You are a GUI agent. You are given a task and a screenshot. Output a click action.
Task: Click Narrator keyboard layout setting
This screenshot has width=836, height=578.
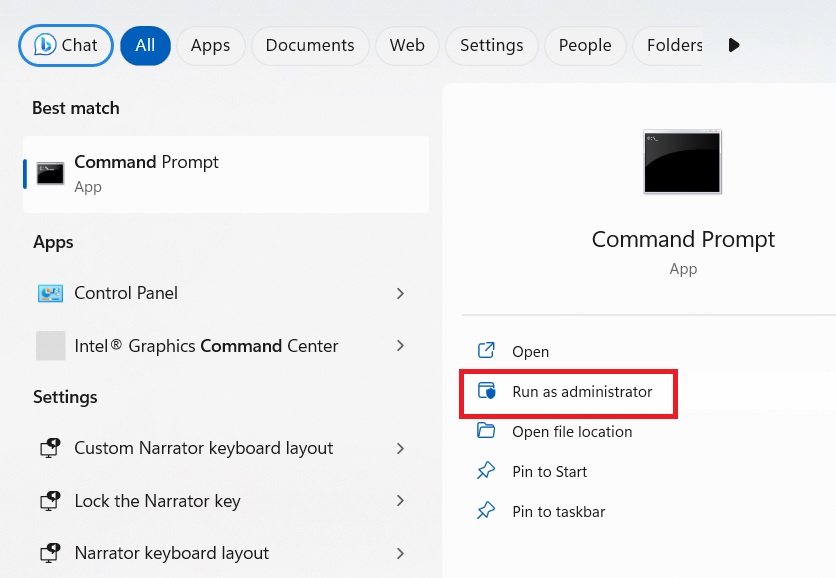[x=170, y=552]
